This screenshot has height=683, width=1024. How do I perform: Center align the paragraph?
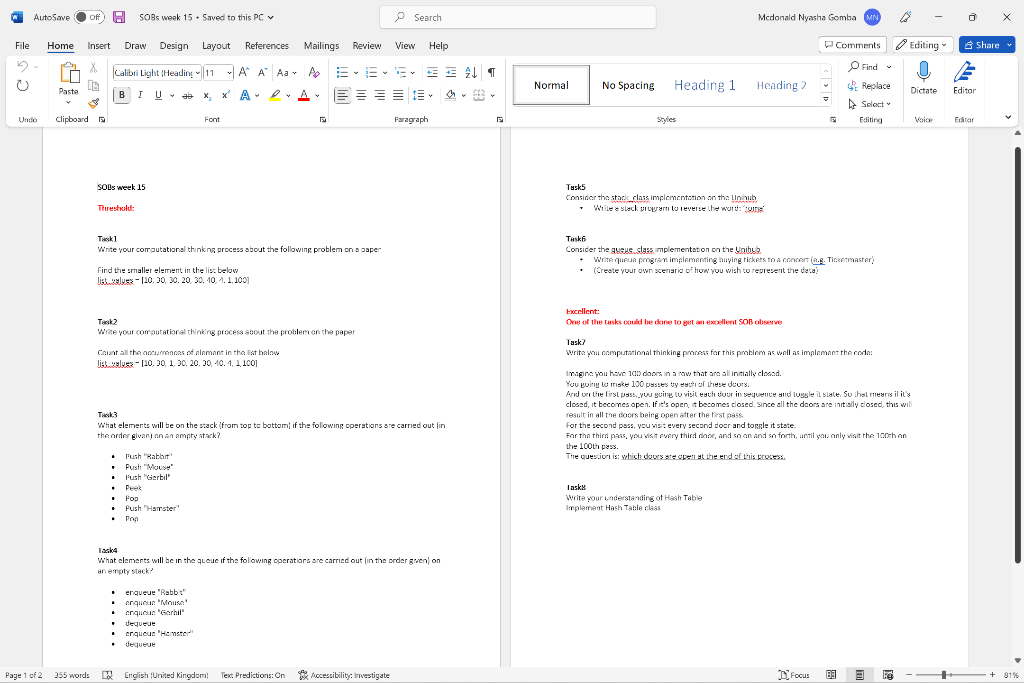[x=361, y=95]
